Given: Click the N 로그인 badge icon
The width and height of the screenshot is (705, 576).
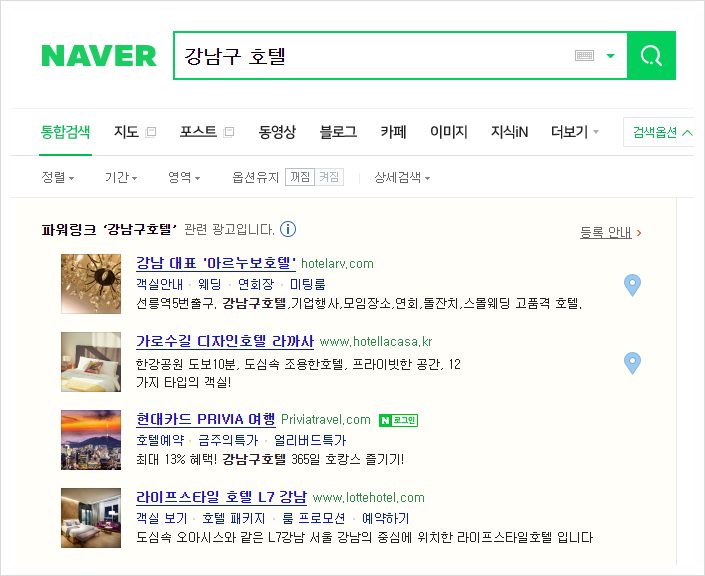Looking at the screenshot, I should point(398,420).
